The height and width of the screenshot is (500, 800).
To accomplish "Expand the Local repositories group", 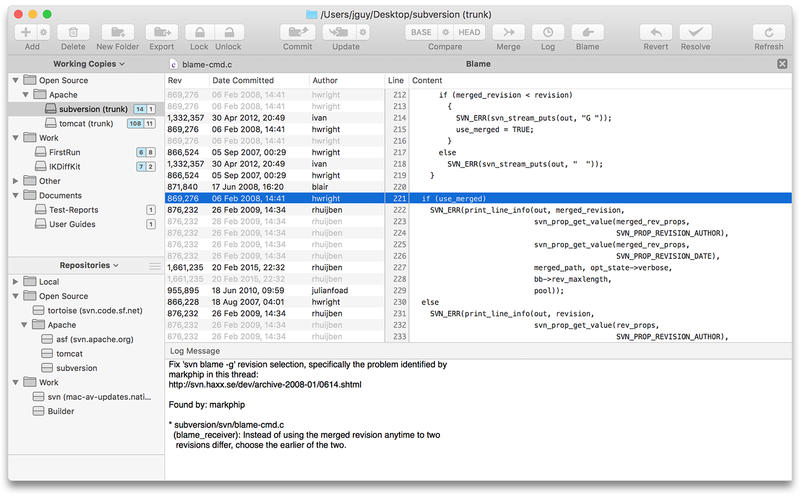I will (16, 282).
